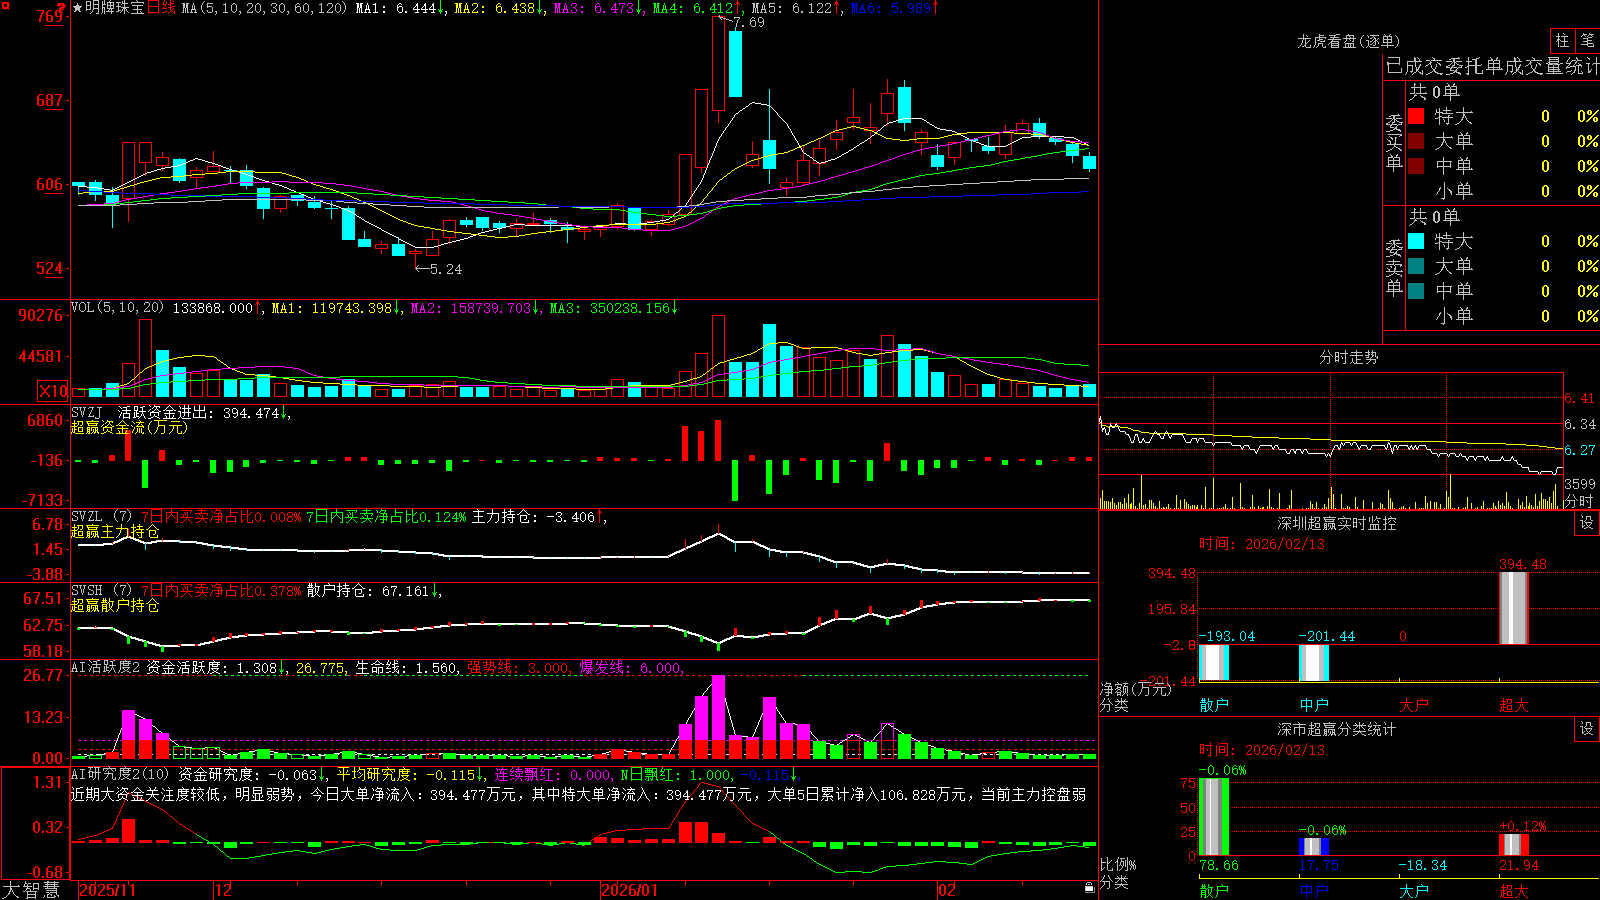Click the 5.24 low price annotation
Viewport: 1600px width, 900px height.
click(x=446, y=269)
